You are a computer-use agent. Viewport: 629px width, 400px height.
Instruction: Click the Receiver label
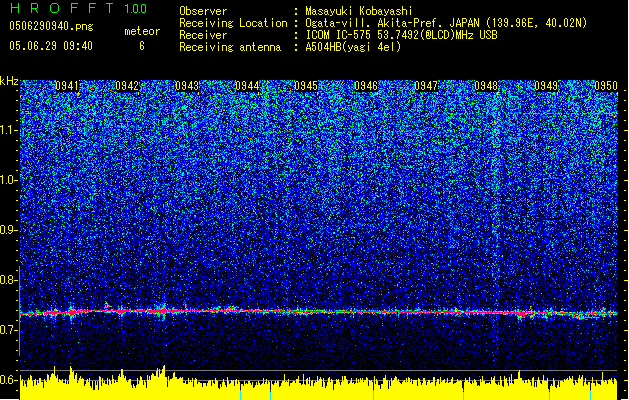(203, 35)
